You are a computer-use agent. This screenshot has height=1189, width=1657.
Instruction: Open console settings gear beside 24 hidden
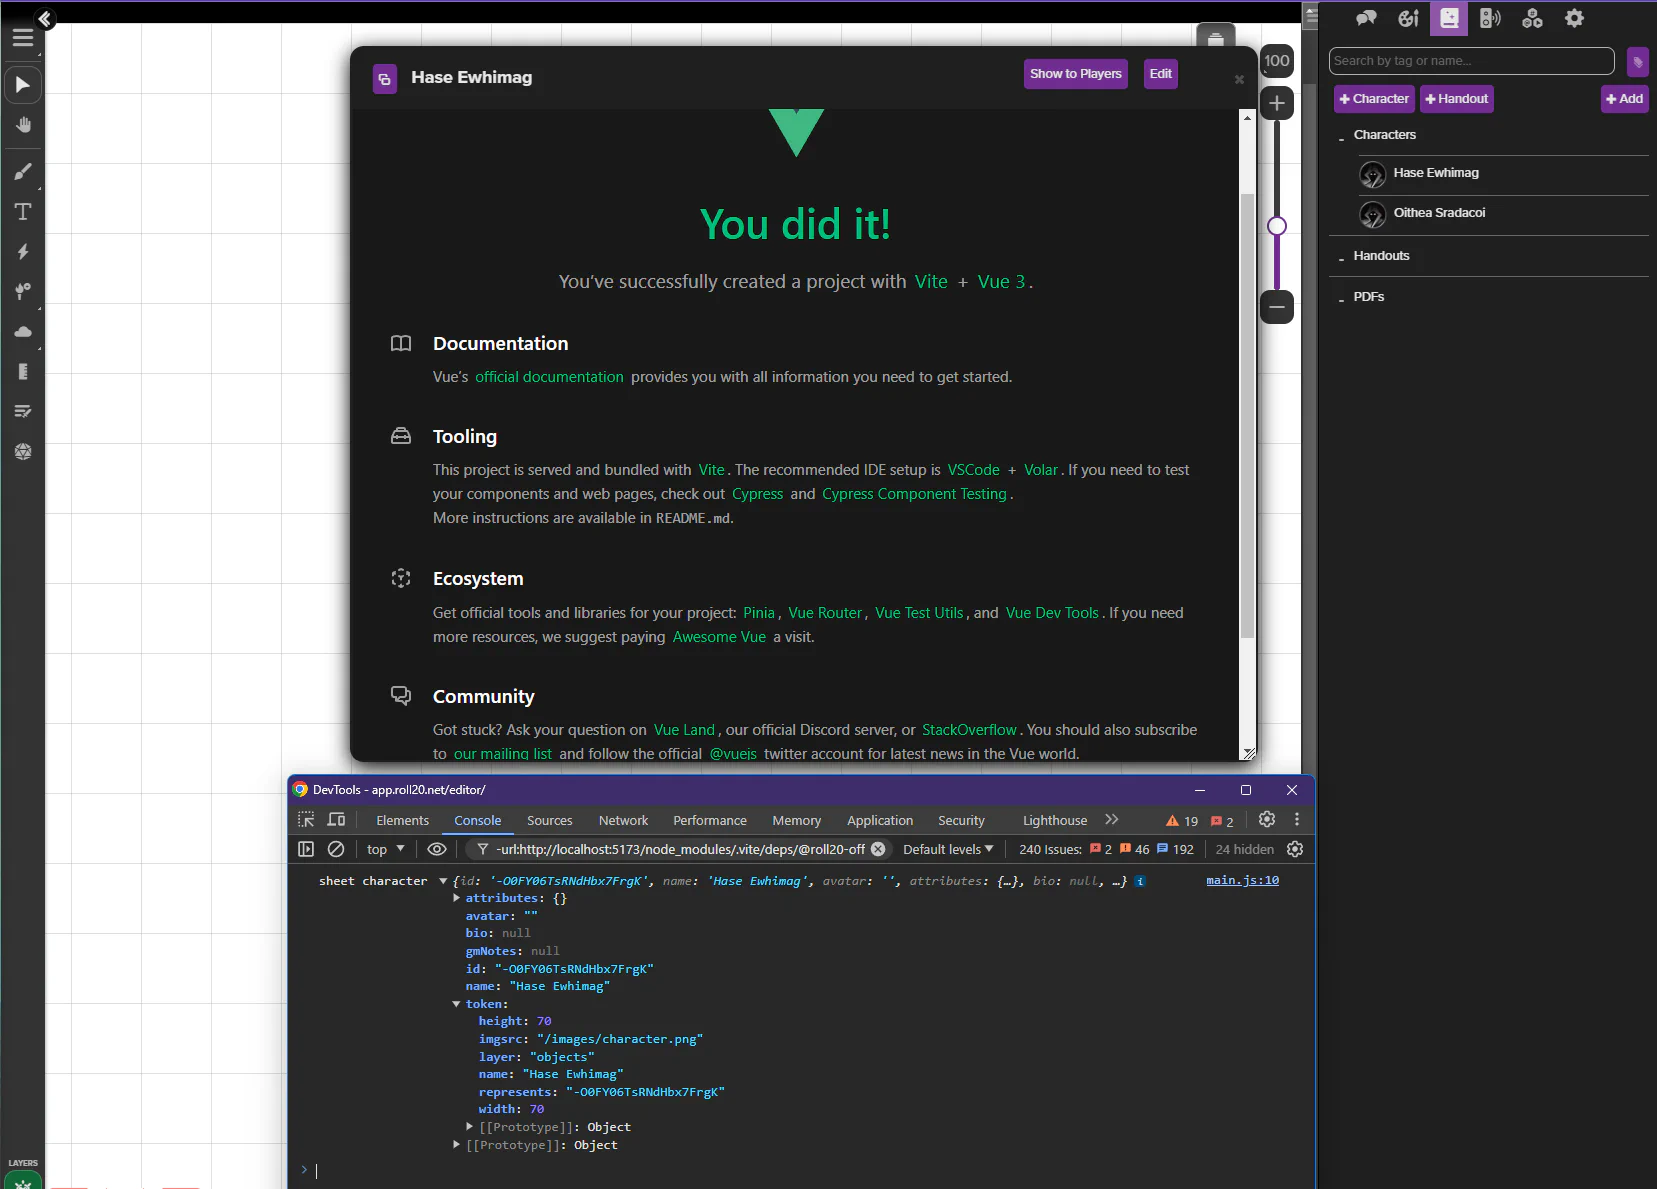1295,849
